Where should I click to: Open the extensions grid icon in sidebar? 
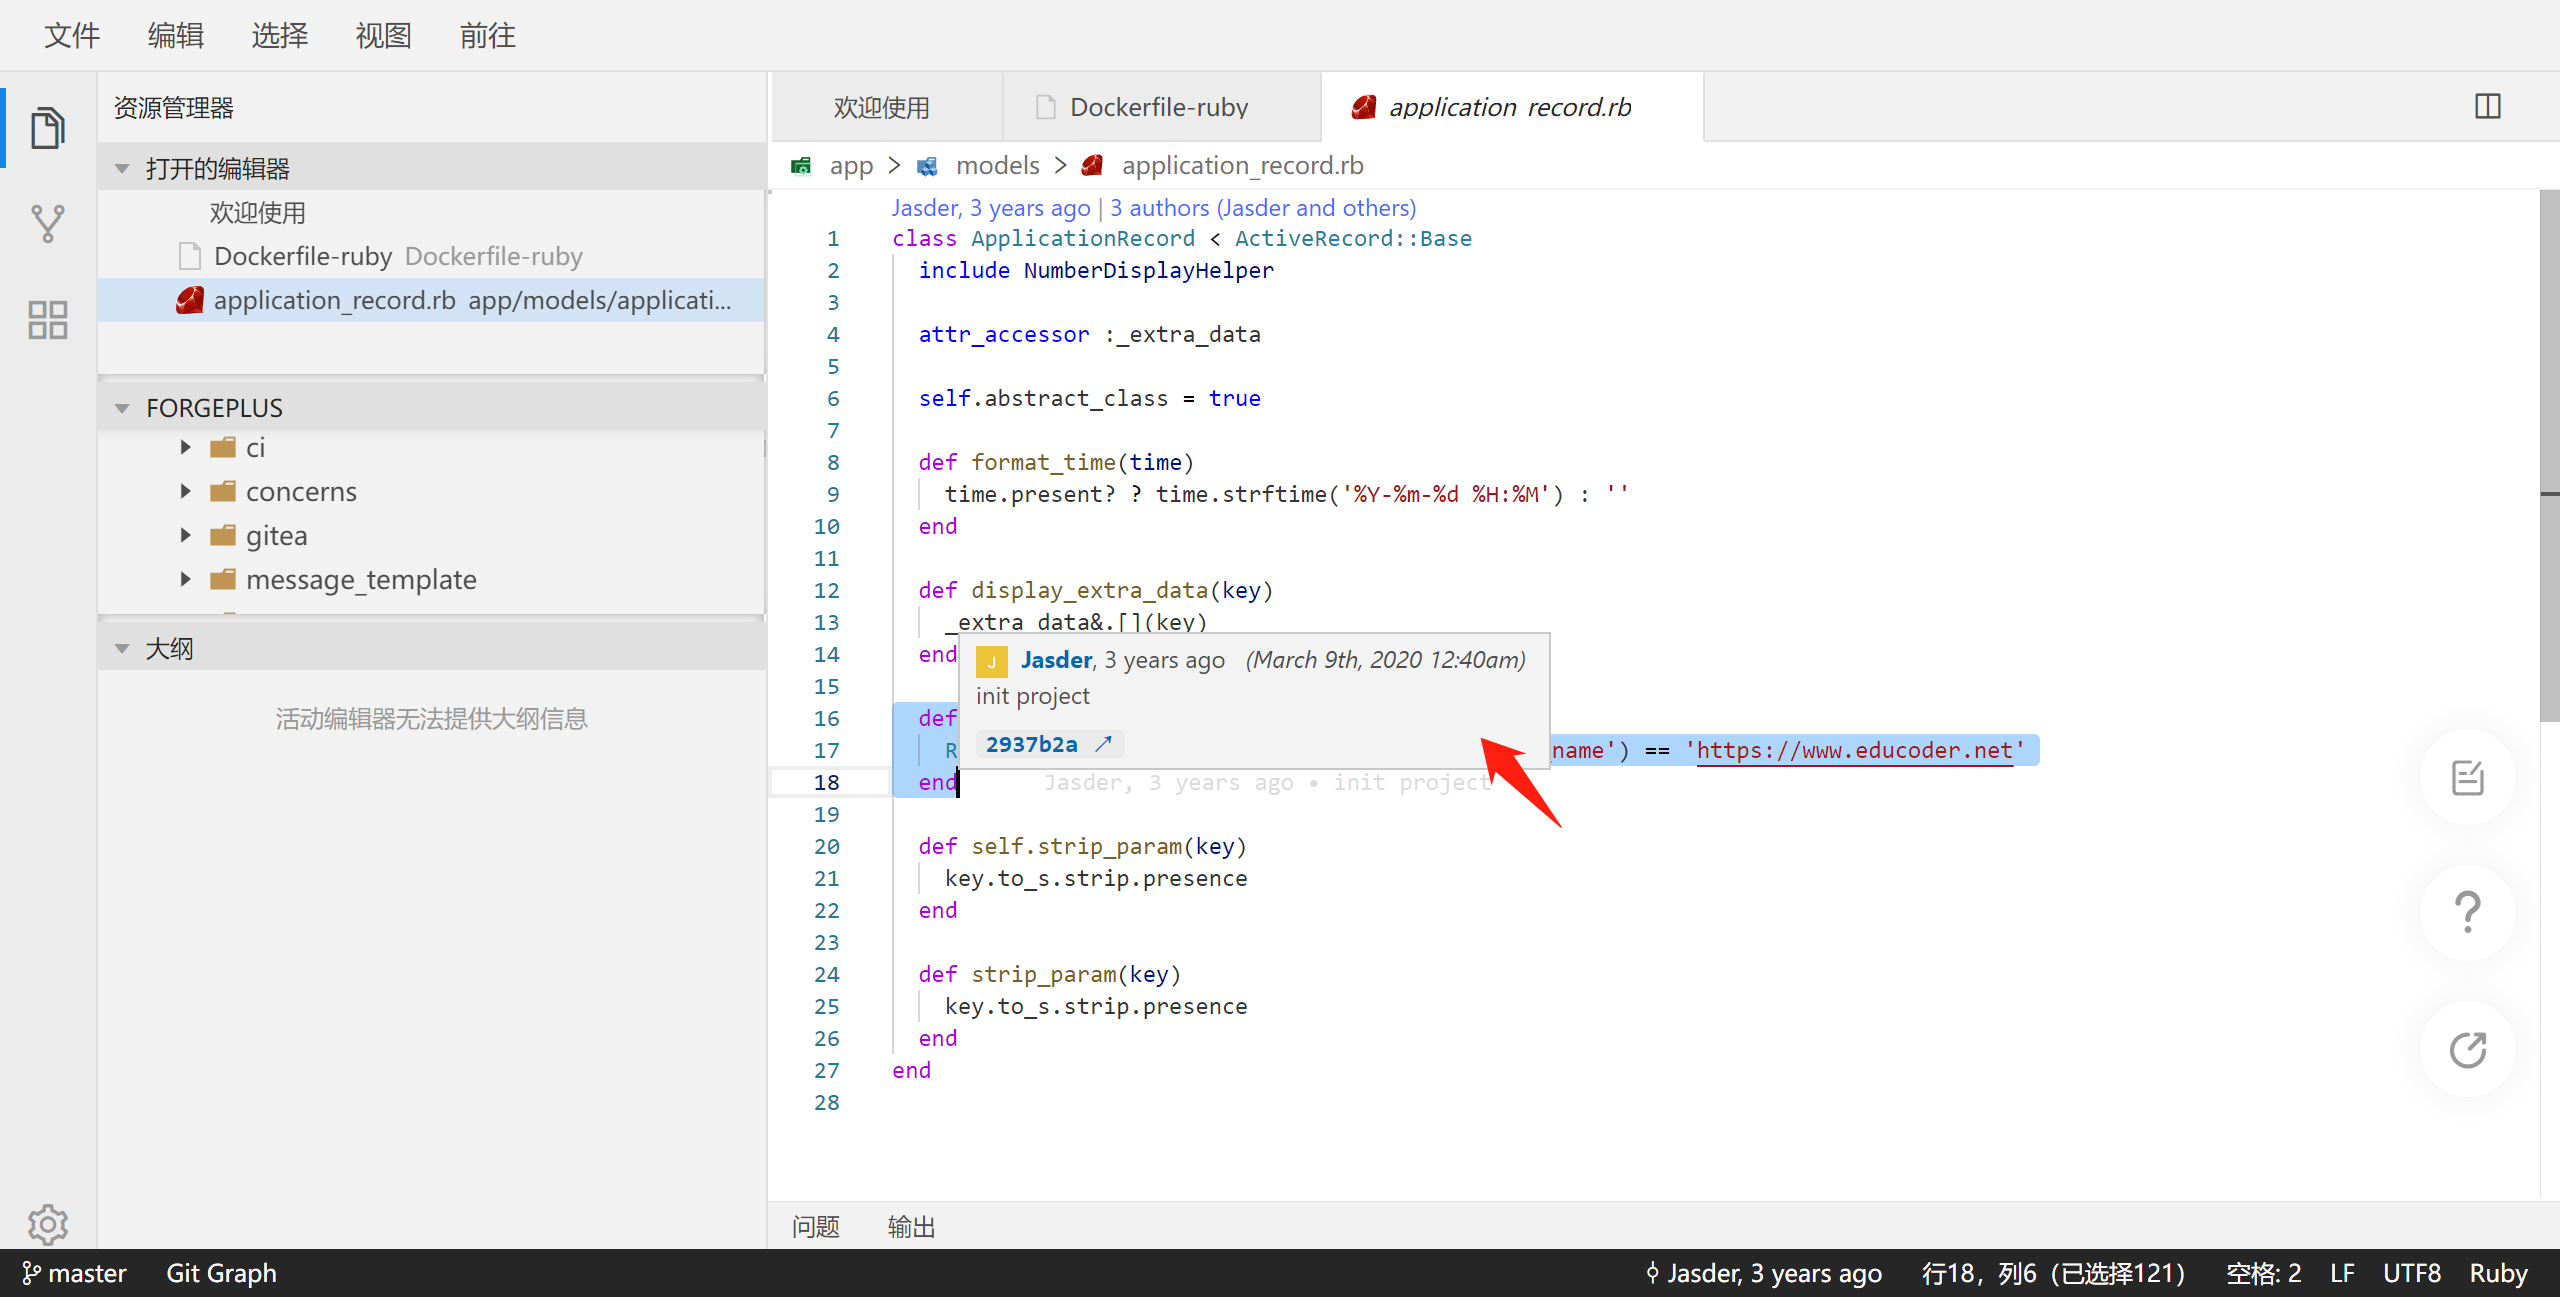point(48,320)
